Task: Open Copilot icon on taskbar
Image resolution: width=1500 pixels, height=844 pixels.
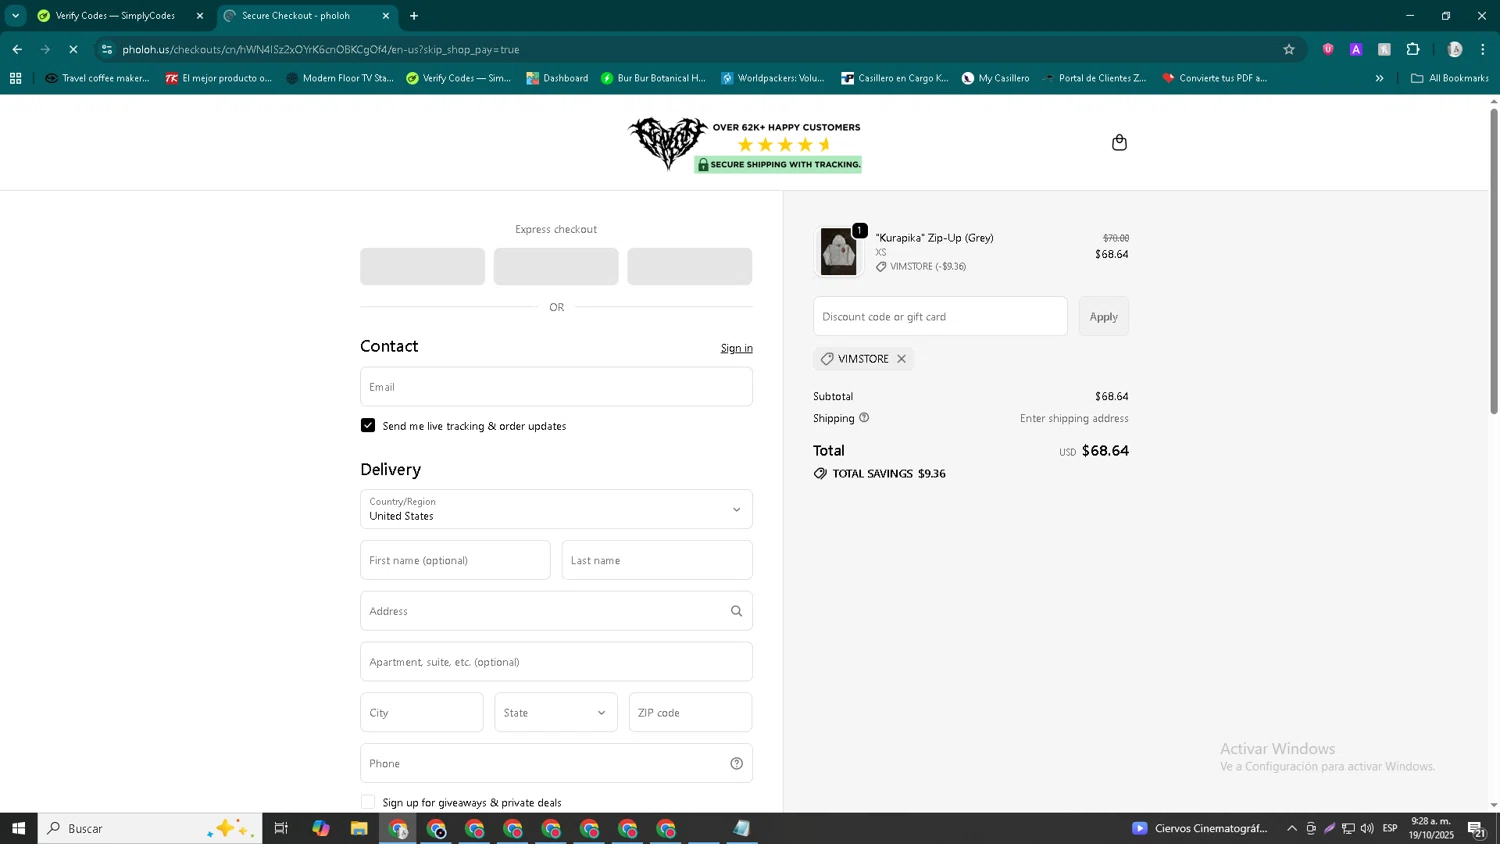Action: click(x=320, y=828)
